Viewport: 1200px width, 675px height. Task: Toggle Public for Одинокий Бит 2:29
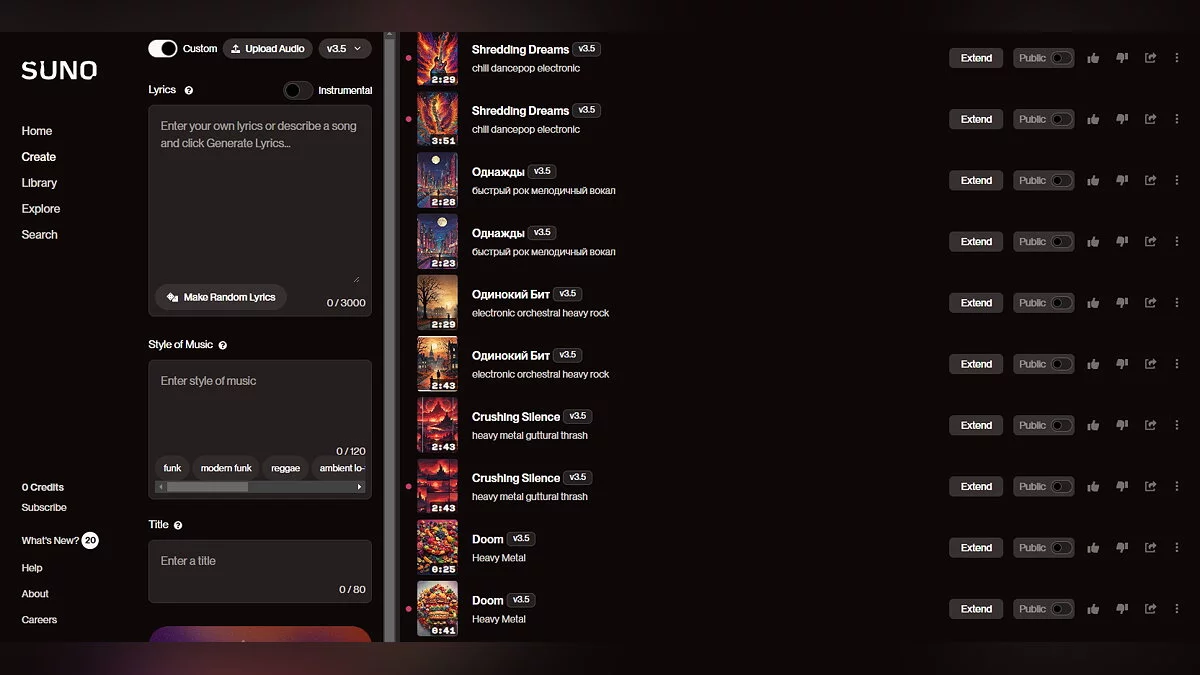pyautogui.click(x=1061, y=302)
